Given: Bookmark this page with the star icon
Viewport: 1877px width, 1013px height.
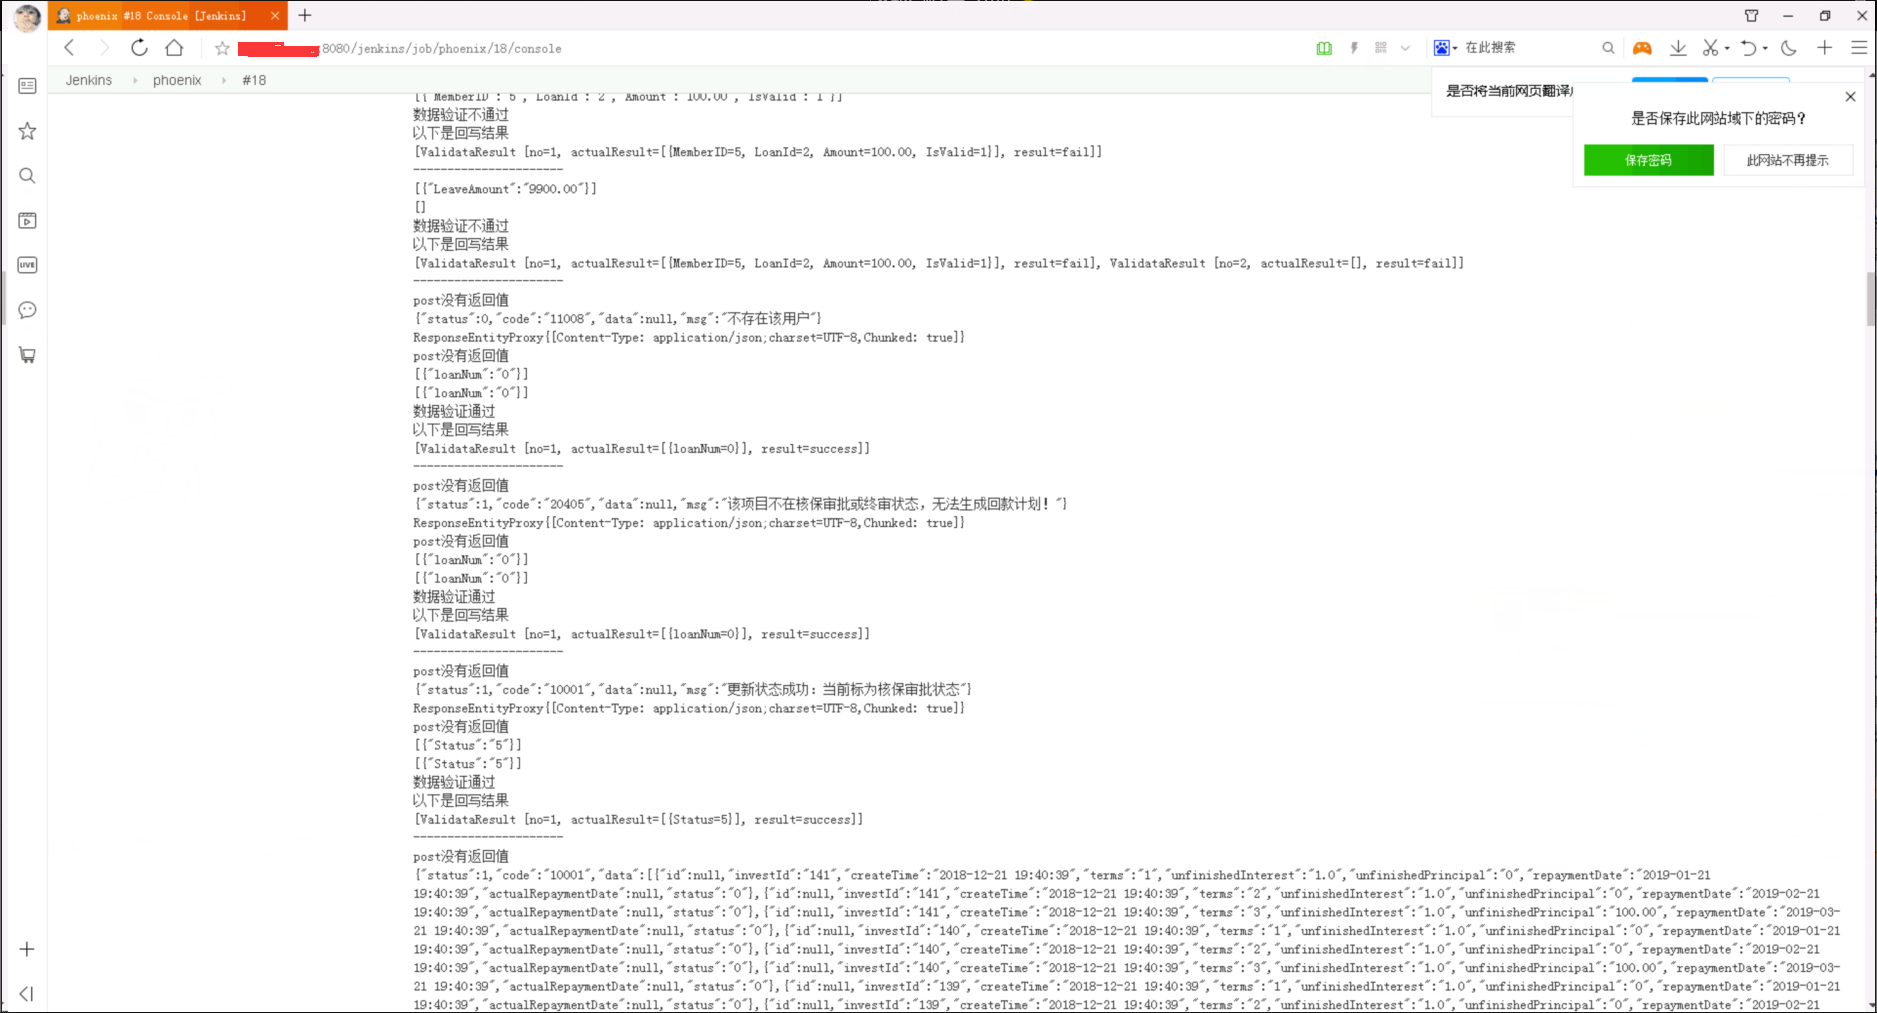Looking at the screenshot, I should (x=222, y=48).
